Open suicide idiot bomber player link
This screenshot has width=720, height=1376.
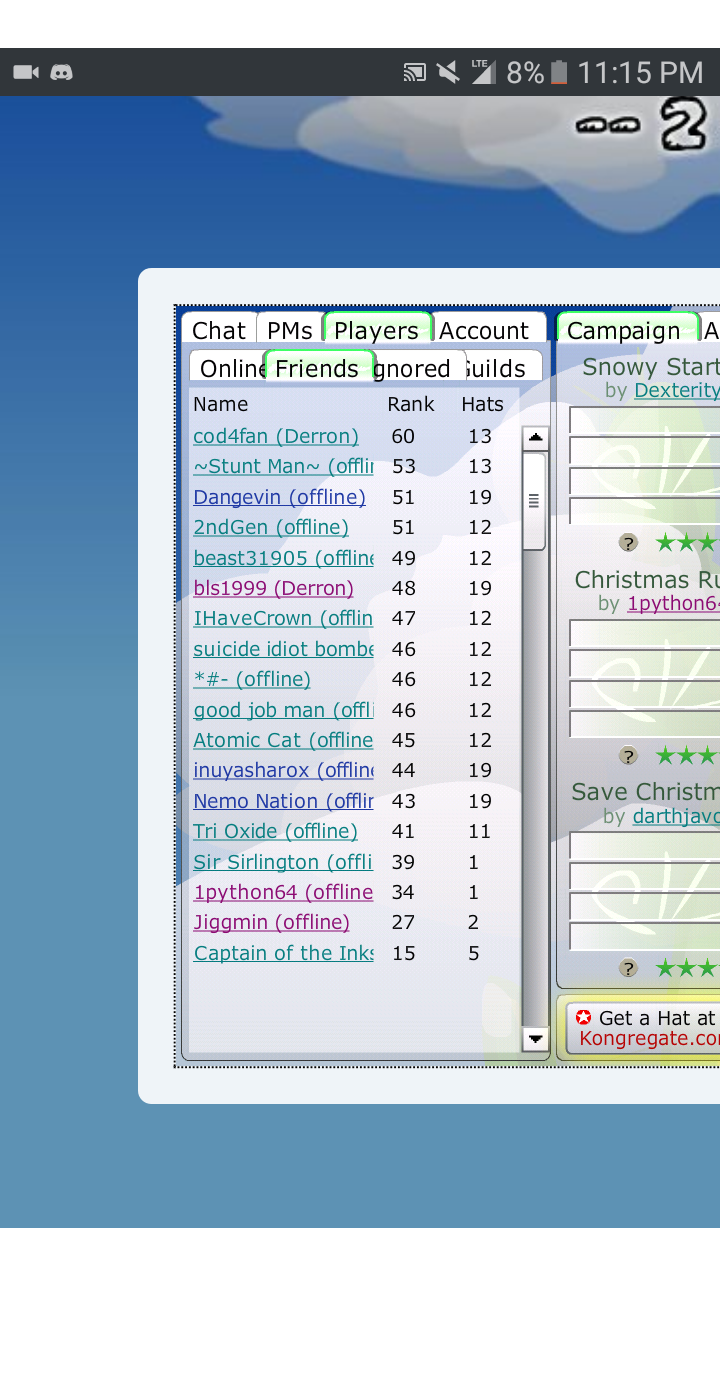(283, 649)
